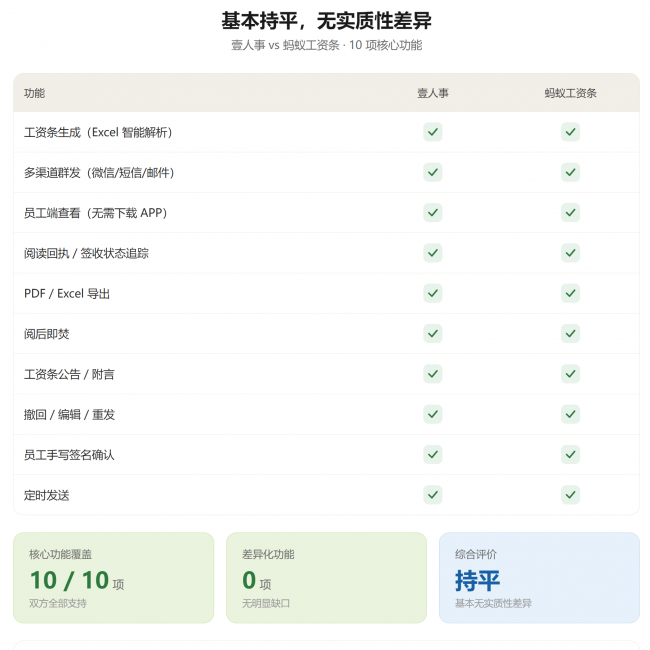Select the 壹人事 column header
This screenshot has height=650, width=650.
click(x=432, y=93)
